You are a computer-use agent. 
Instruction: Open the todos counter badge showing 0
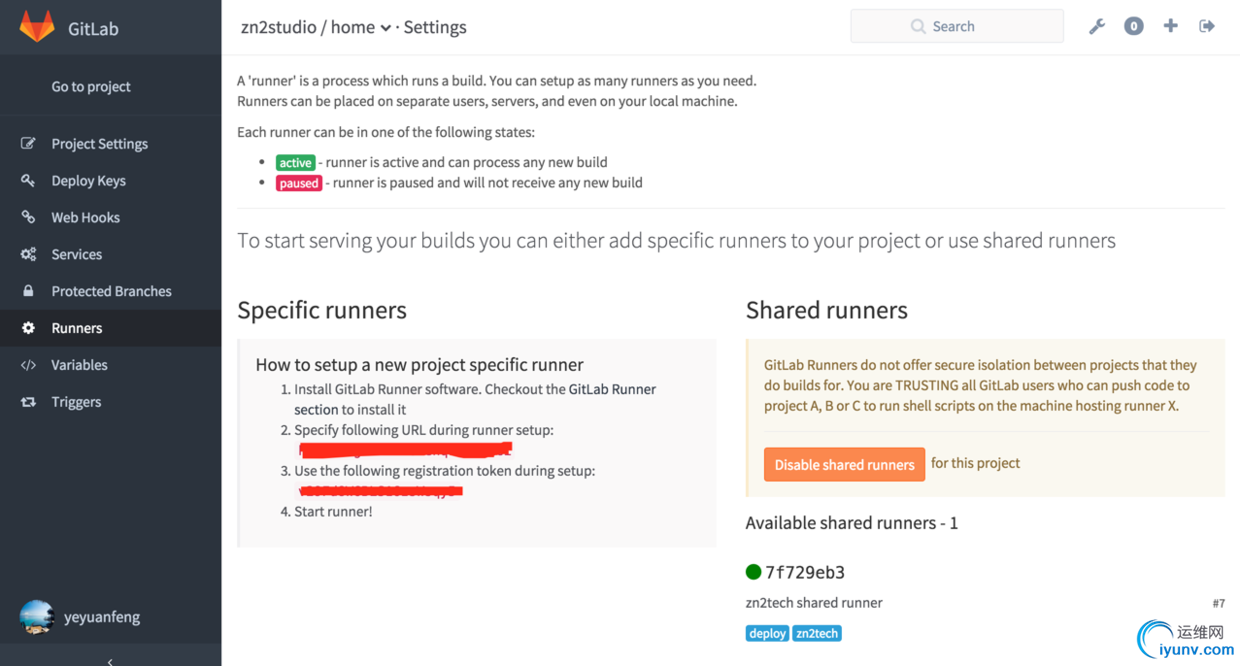coord(1133,27)
